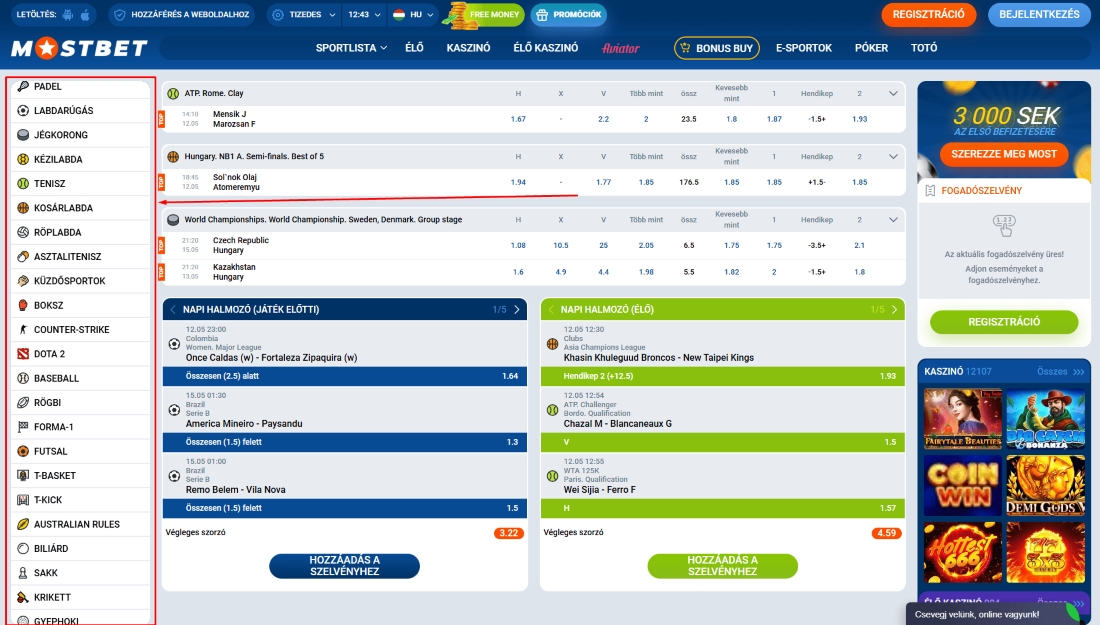View all casino games via Összes link
This screenshot has width=1100, height=625.
(x=1060, y=372)
